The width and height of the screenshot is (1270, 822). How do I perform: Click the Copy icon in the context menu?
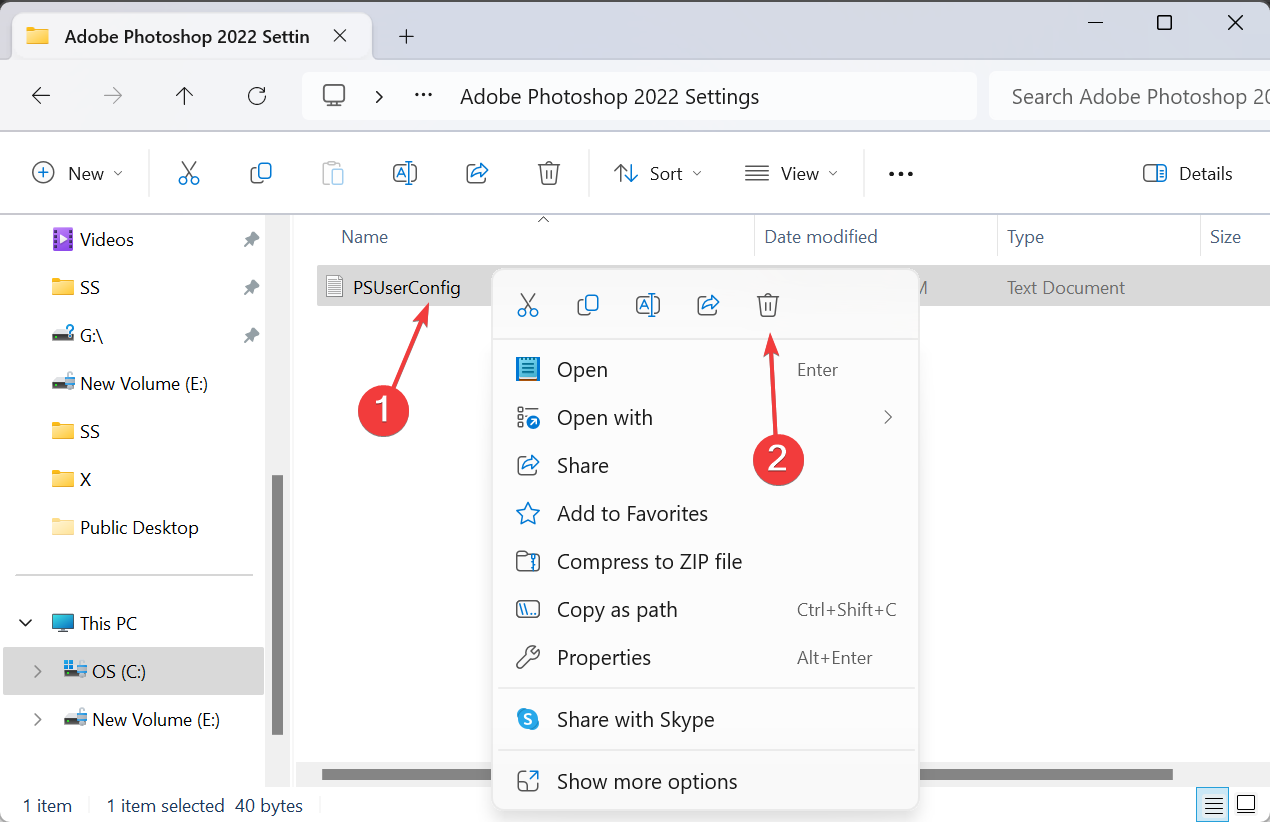588,305
